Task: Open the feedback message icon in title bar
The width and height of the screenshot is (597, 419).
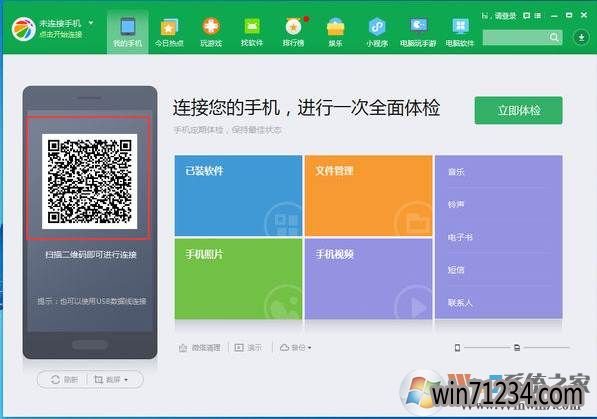Action: click(527, 16)
